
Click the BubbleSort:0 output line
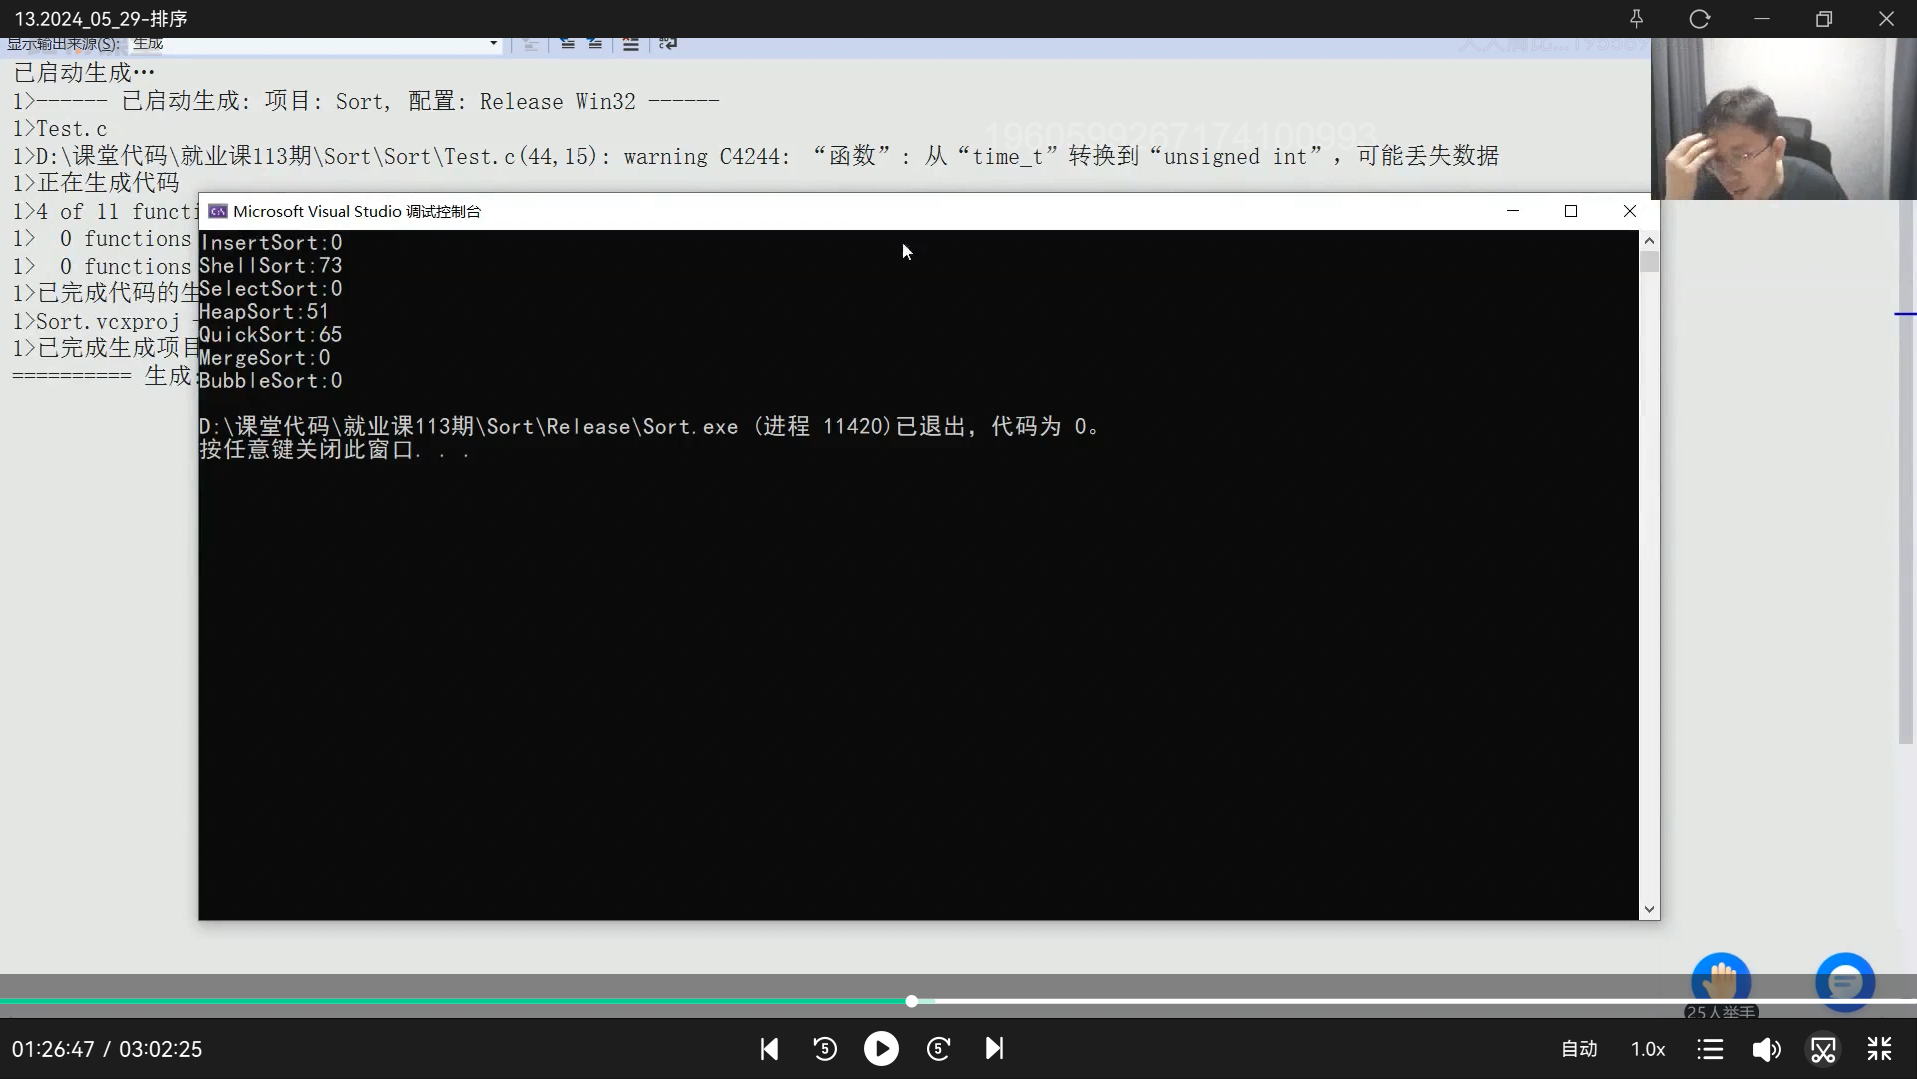[270, 381]
